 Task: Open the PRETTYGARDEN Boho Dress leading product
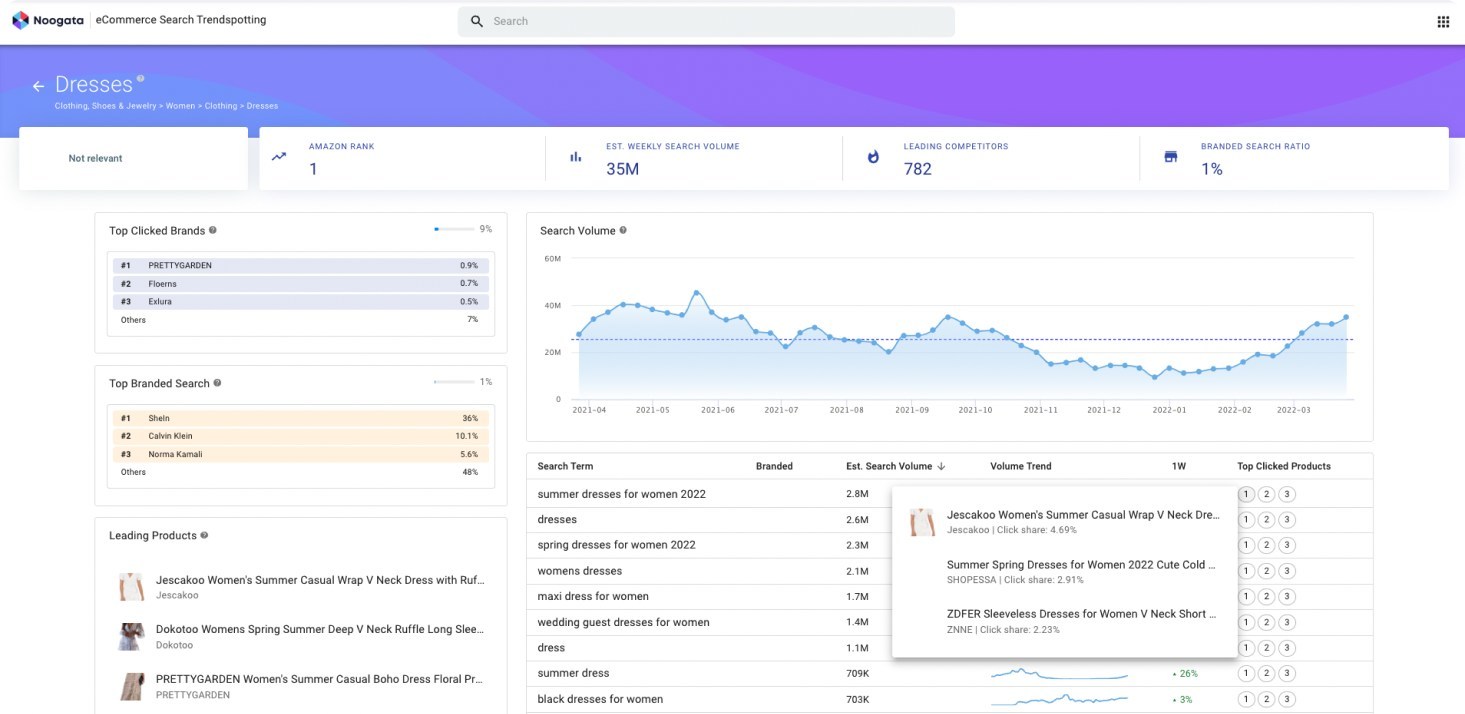[x=319, y=679]
